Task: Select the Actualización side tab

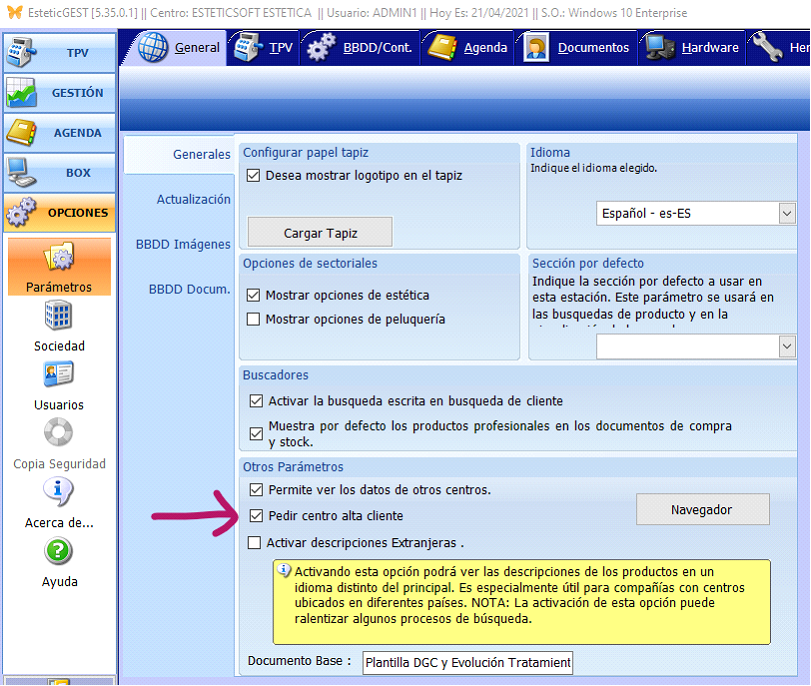Action: point(193,199)
